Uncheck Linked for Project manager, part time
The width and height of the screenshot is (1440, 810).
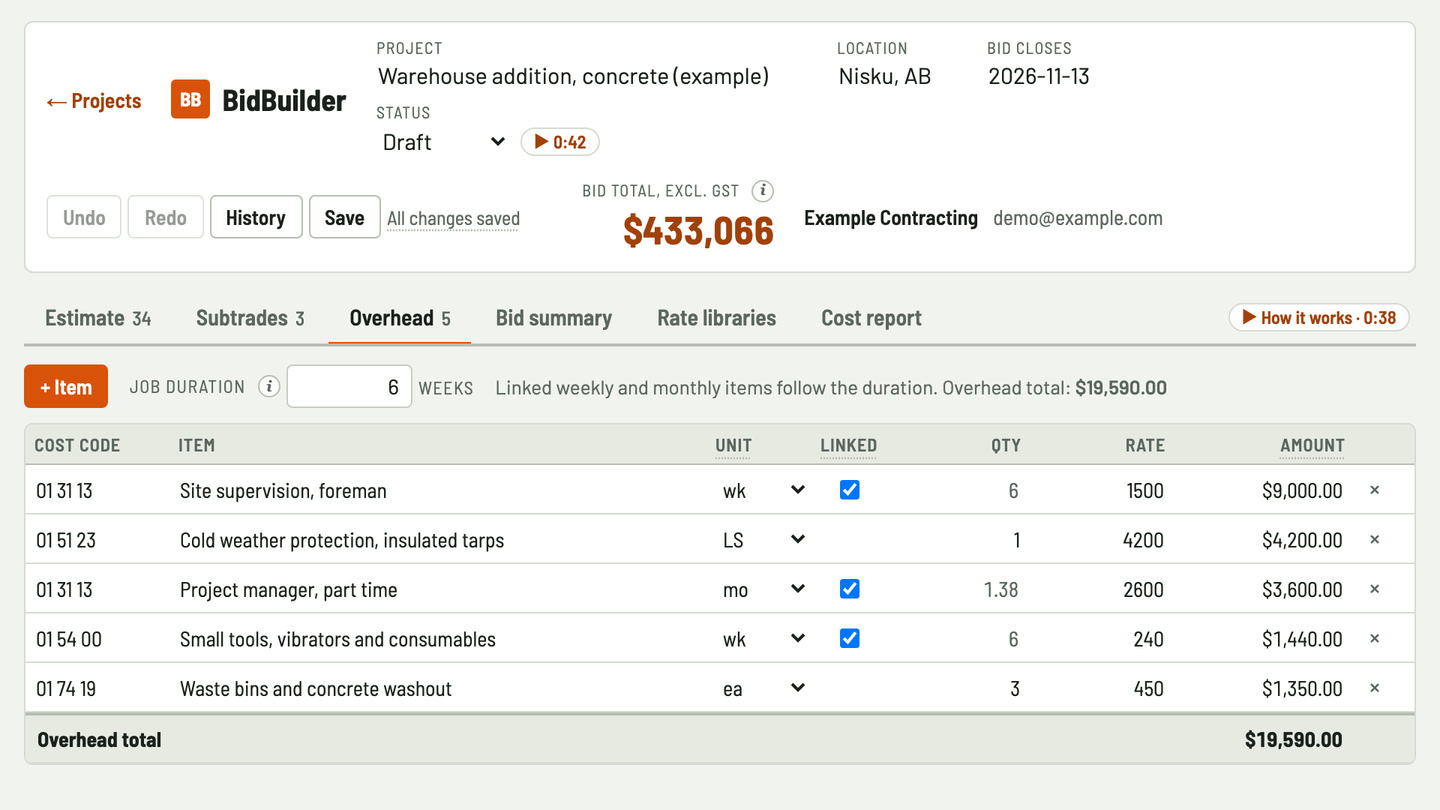click(849, 589)
